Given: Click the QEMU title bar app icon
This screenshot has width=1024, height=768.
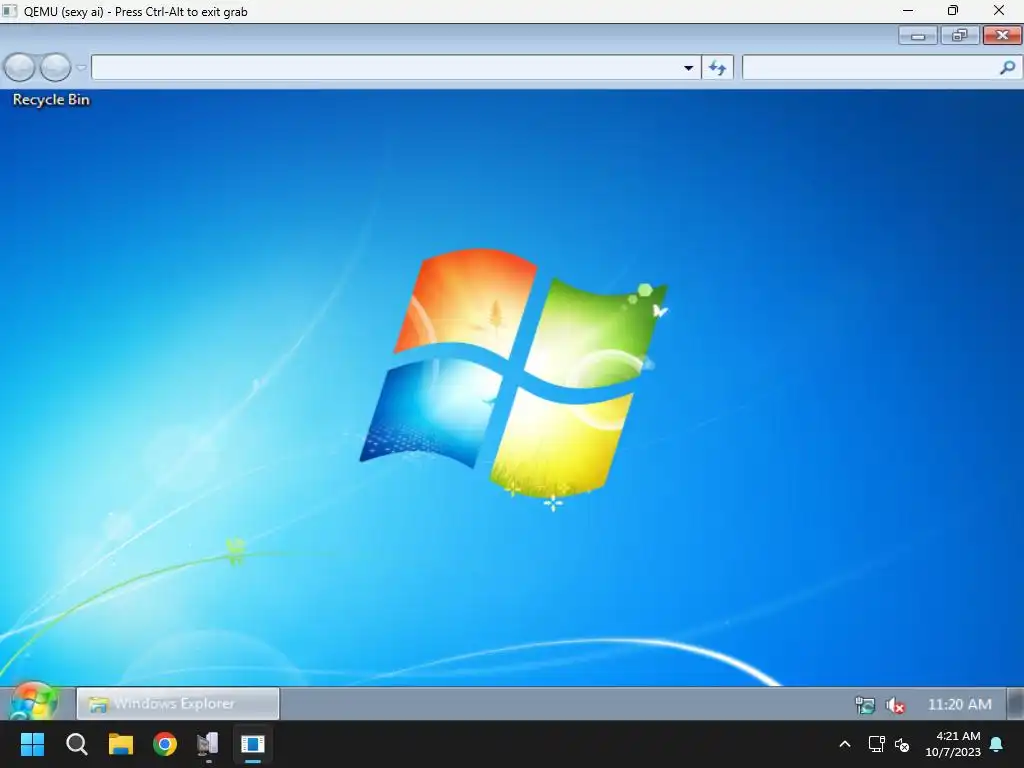Looking at the screenshot, I should coord(9,11).
